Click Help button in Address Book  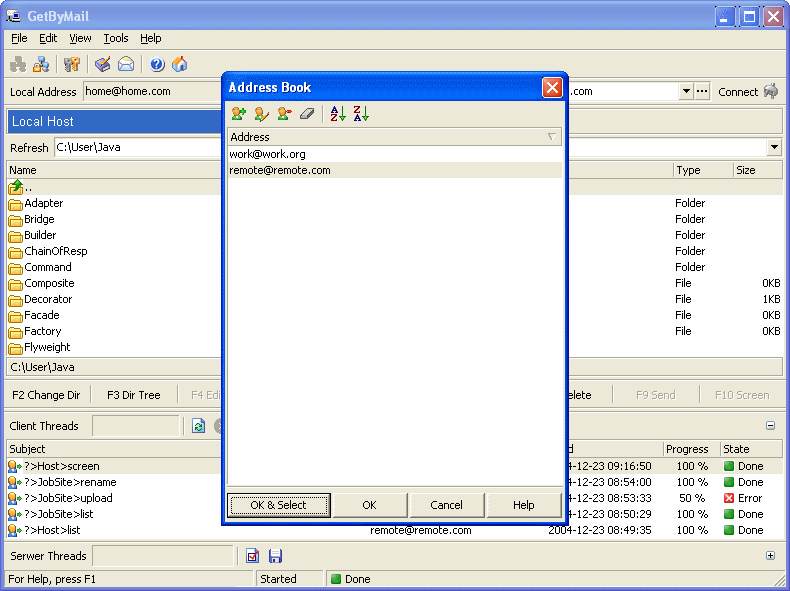[x=523, y=505]
